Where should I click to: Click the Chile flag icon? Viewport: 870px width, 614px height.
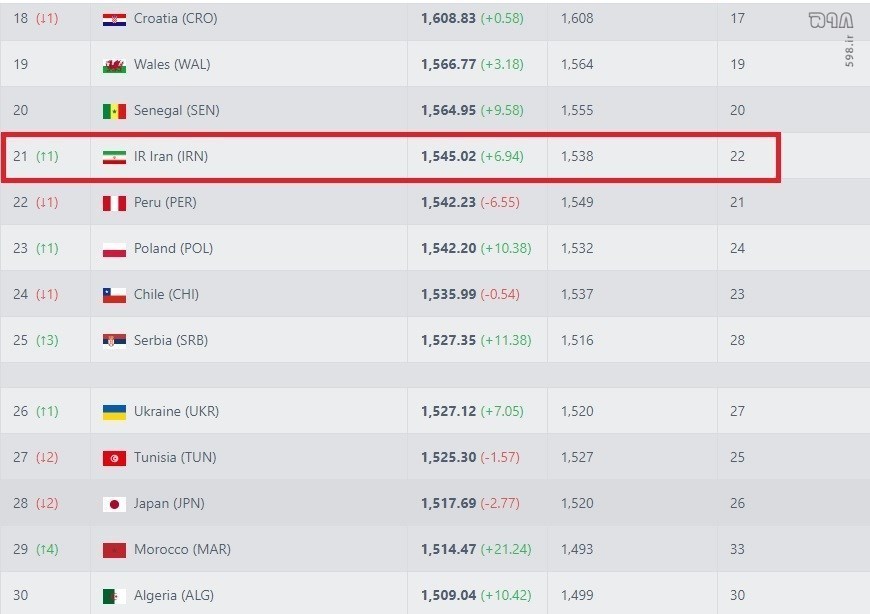[114, 295]
